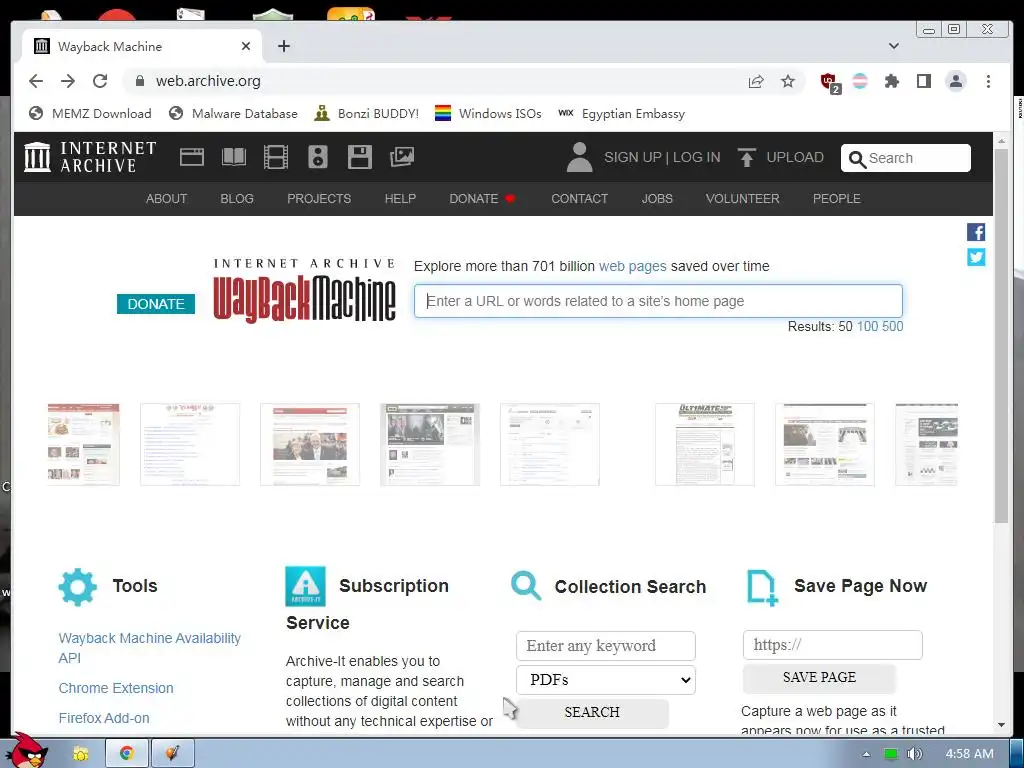The width and height of the screenshot is (1024, 768).
Task: Click the page vertical scrollbar
Action: (x=1001, y=336)
